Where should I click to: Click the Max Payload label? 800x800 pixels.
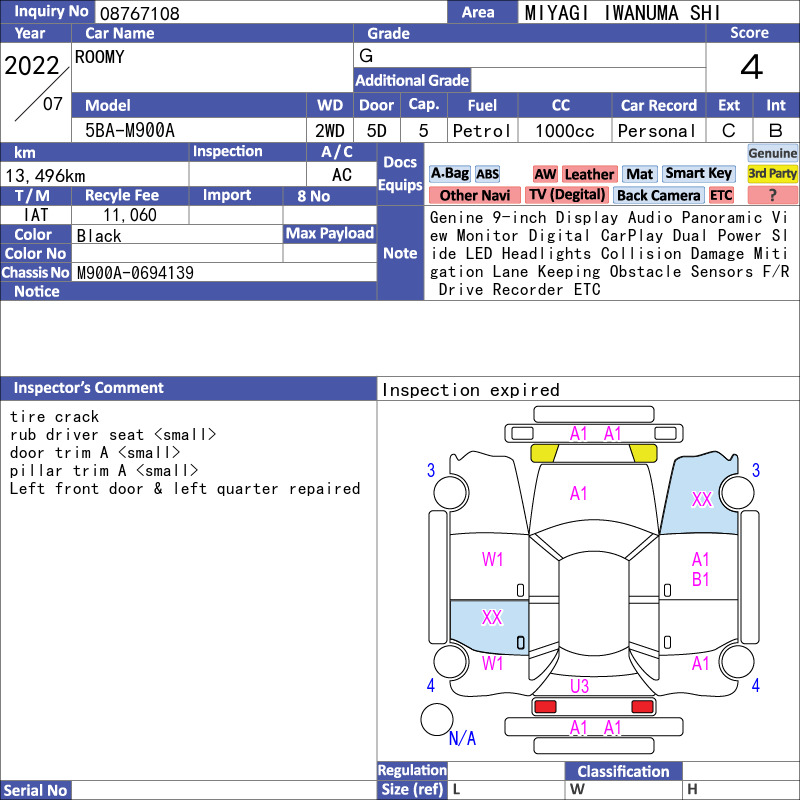(330, 233)
